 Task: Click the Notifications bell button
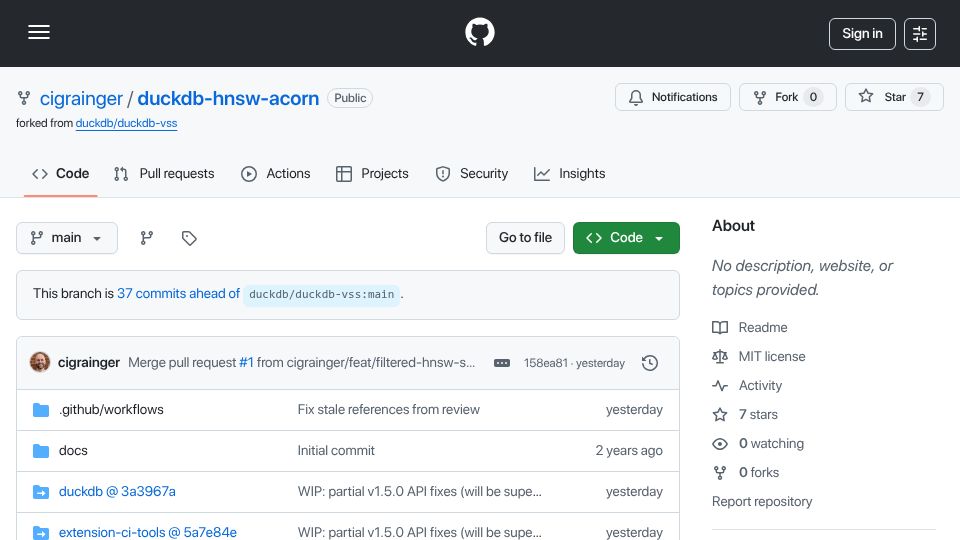tap(673, 97)
